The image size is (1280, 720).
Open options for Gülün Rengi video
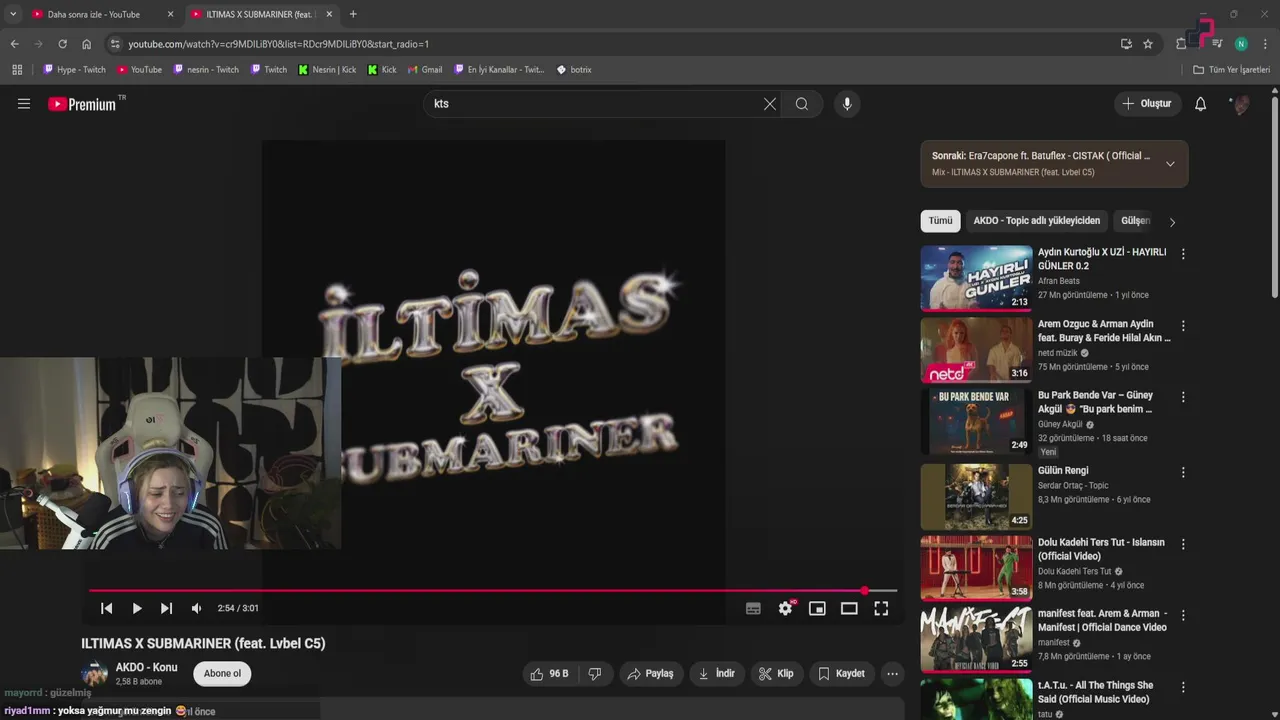point(1183,472)
